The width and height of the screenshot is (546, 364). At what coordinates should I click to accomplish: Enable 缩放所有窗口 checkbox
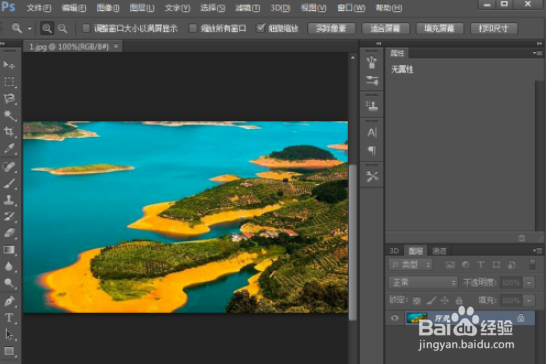193,28
